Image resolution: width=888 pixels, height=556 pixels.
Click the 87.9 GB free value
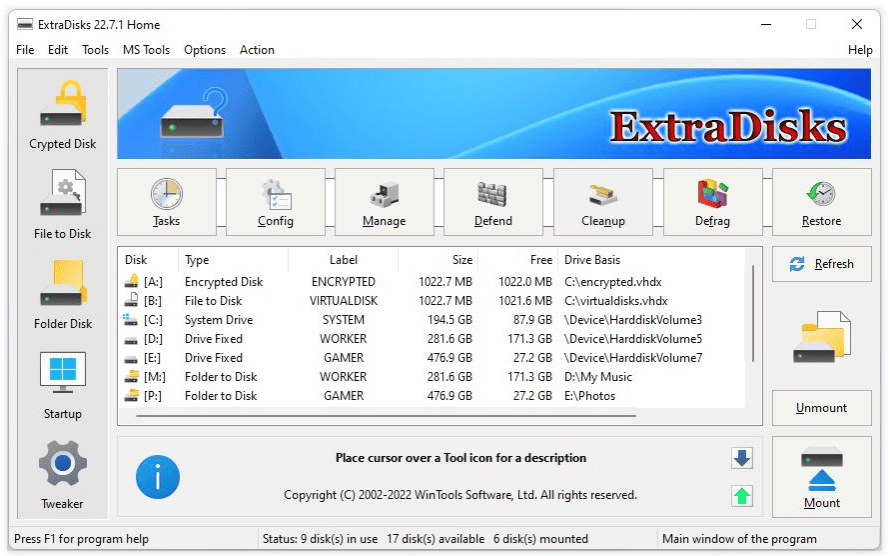532,320
